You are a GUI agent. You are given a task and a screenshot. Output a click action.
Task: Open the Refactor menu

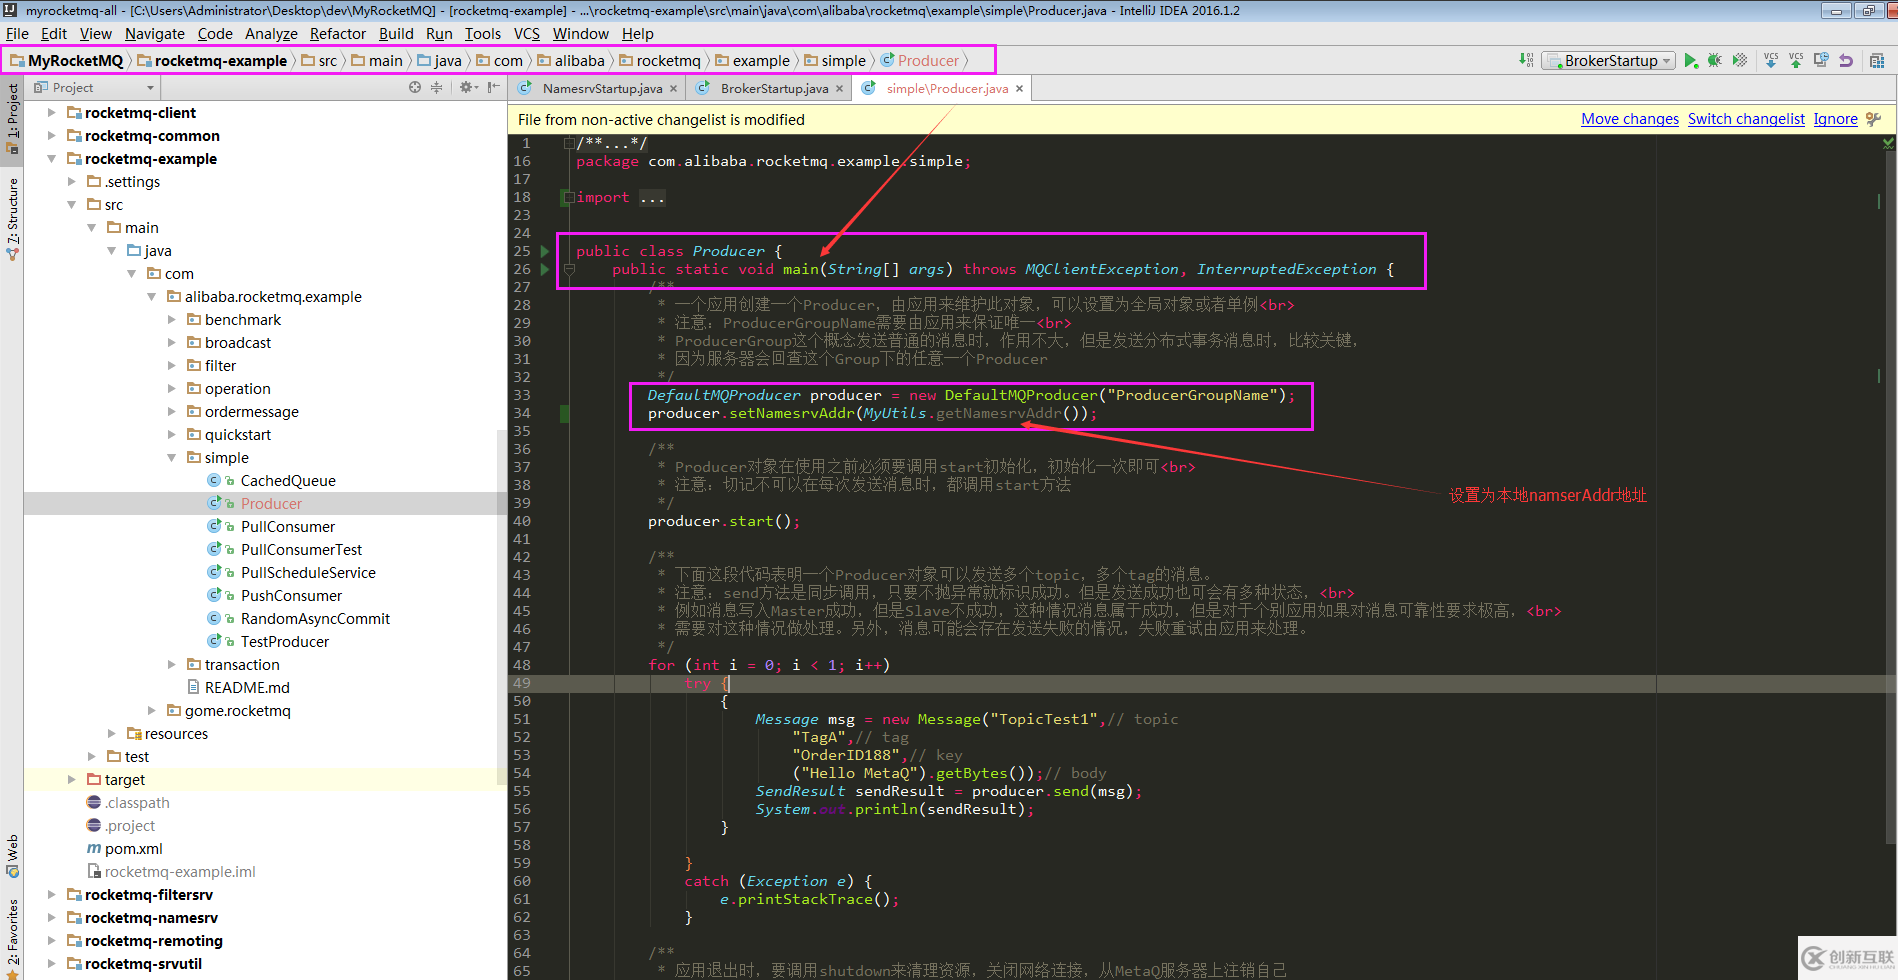tap(337, 34)
